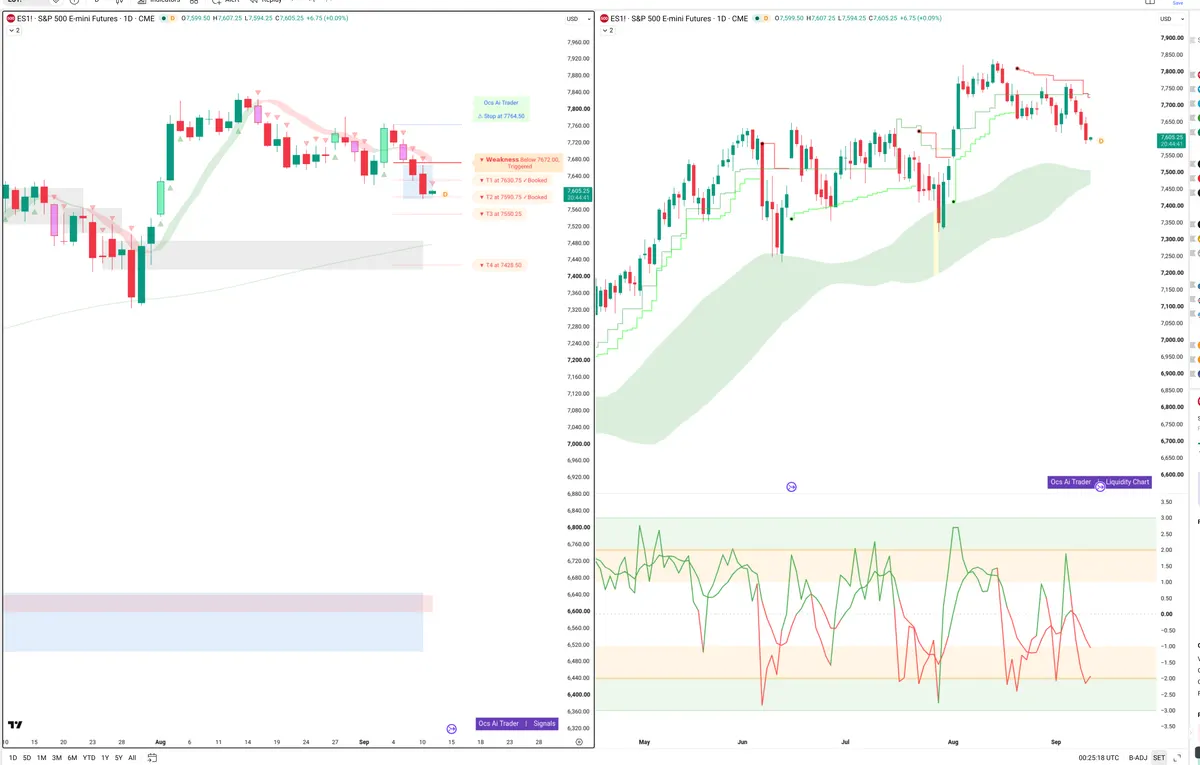Select the 6M time range

tap(72, 758)
